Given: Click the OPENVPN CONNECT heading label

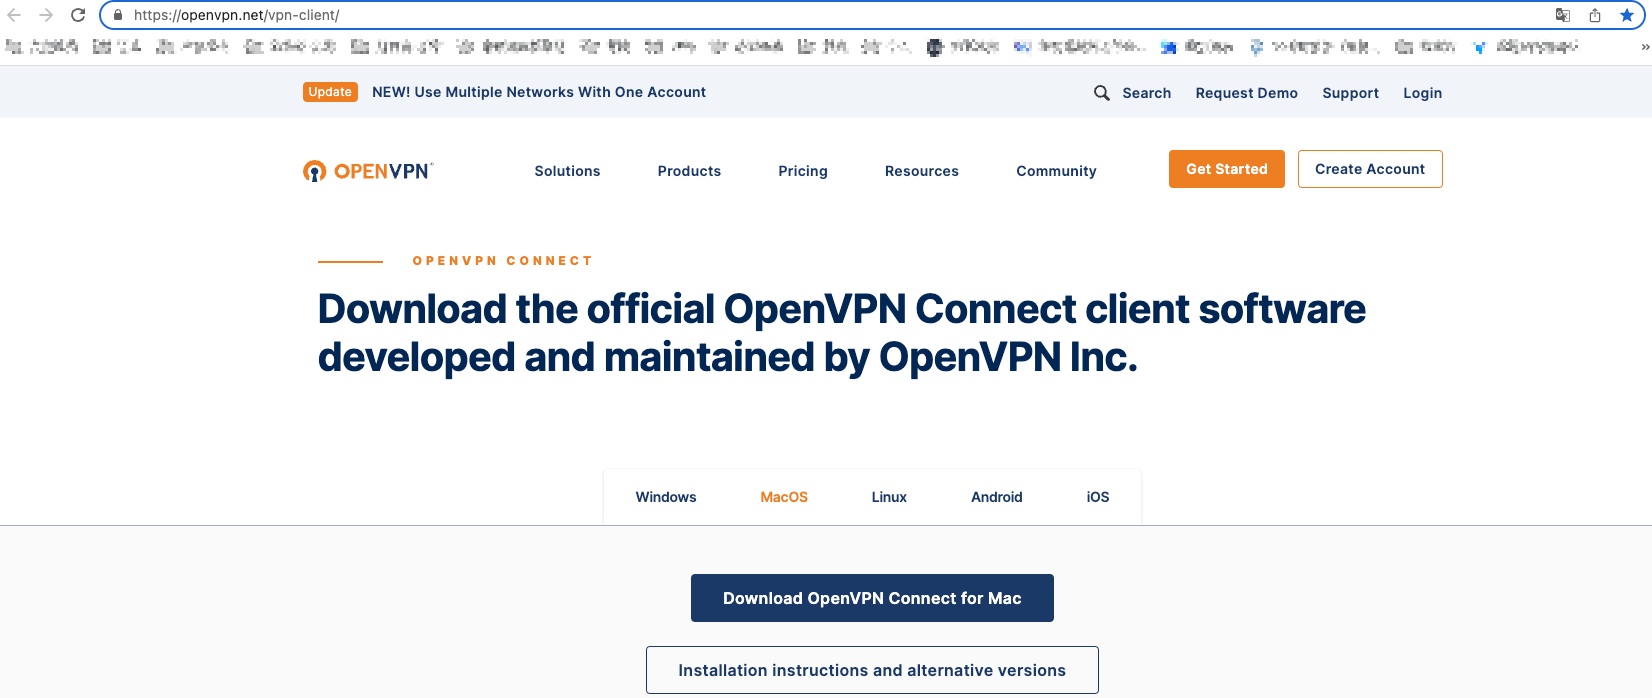Looking at the screenshot, I should pos(503,261).
